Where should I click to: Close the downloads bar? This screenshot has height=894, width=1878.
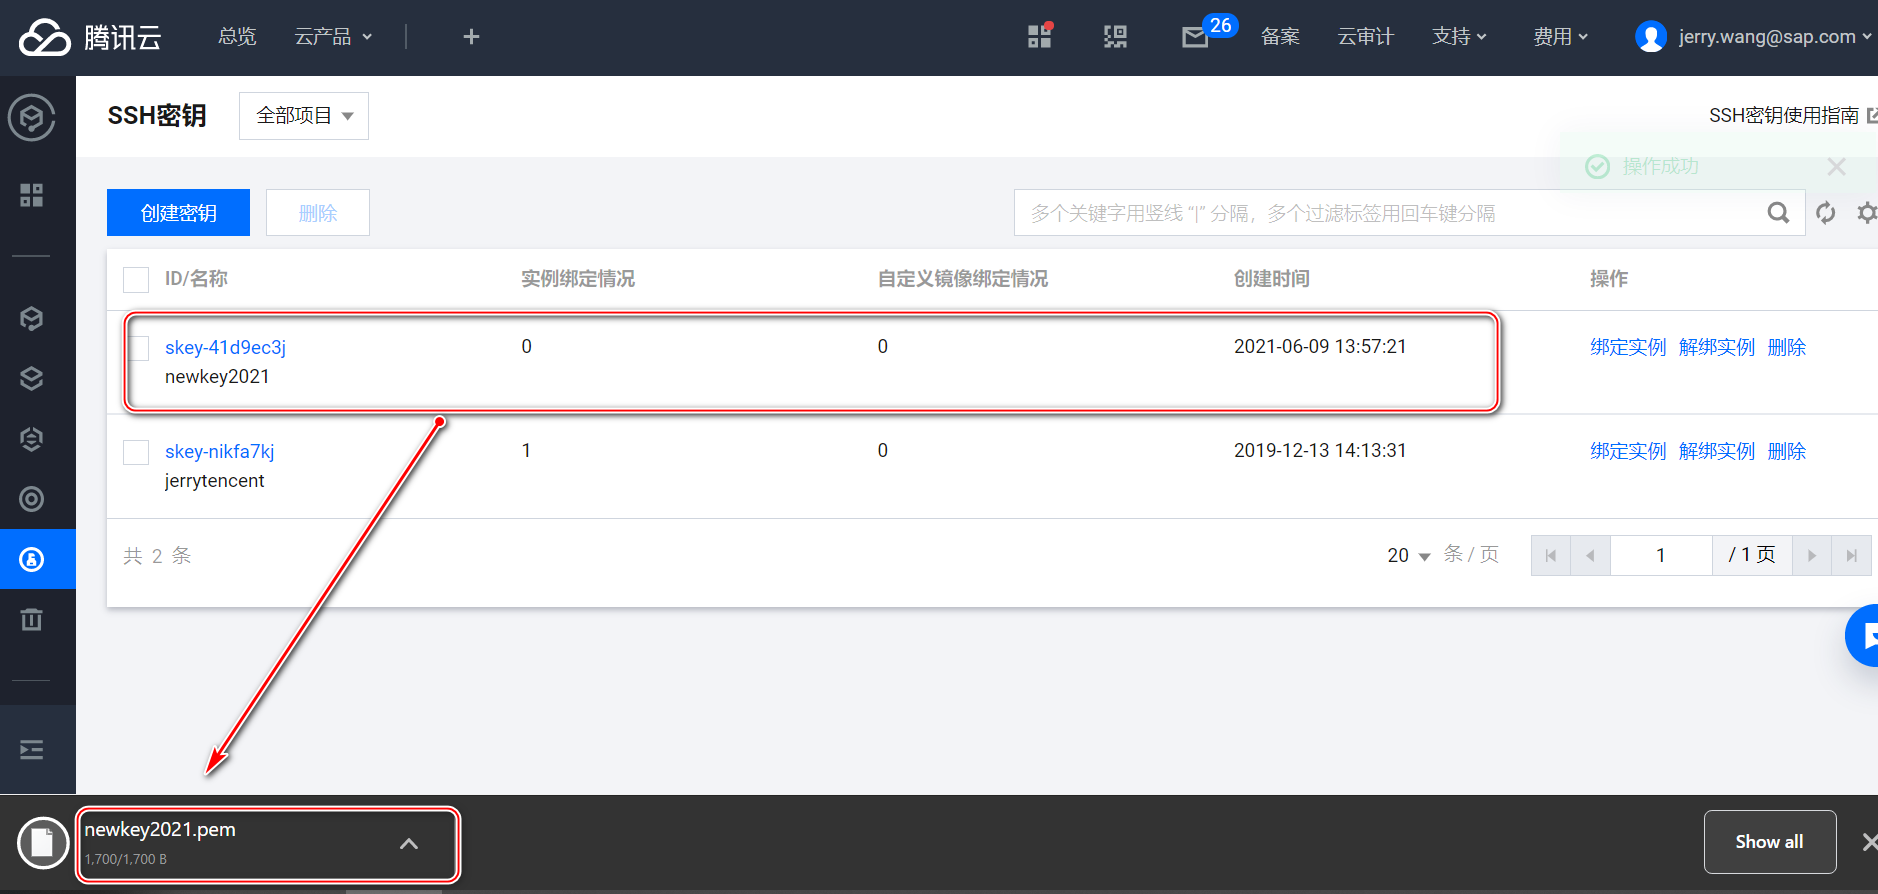pyautogui.click(x=1868, y=842)
